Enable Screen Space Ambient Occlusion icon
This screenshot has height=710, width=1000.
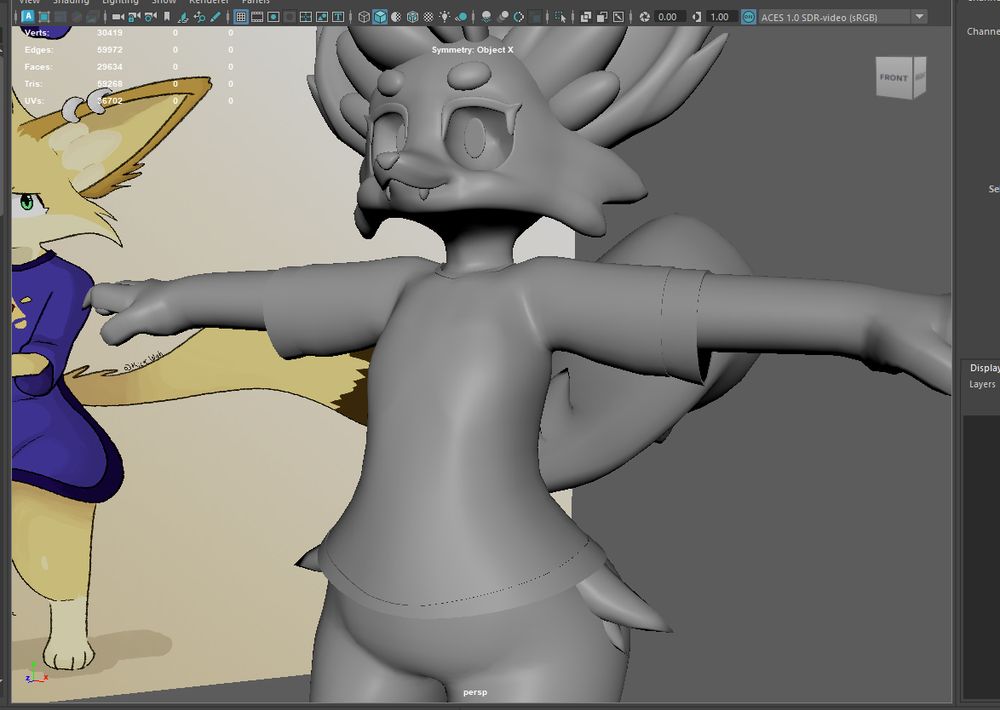486,17
